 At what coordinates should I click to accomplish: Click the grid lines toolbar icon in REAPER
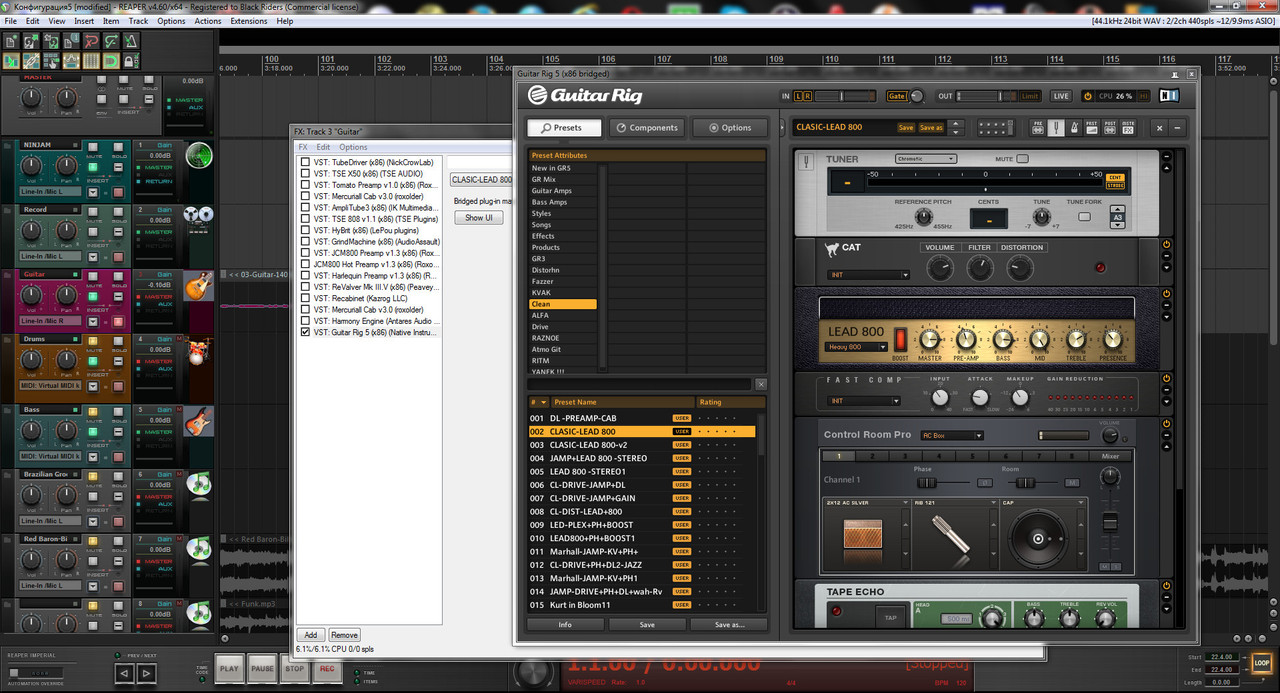(x=90, y=61)
